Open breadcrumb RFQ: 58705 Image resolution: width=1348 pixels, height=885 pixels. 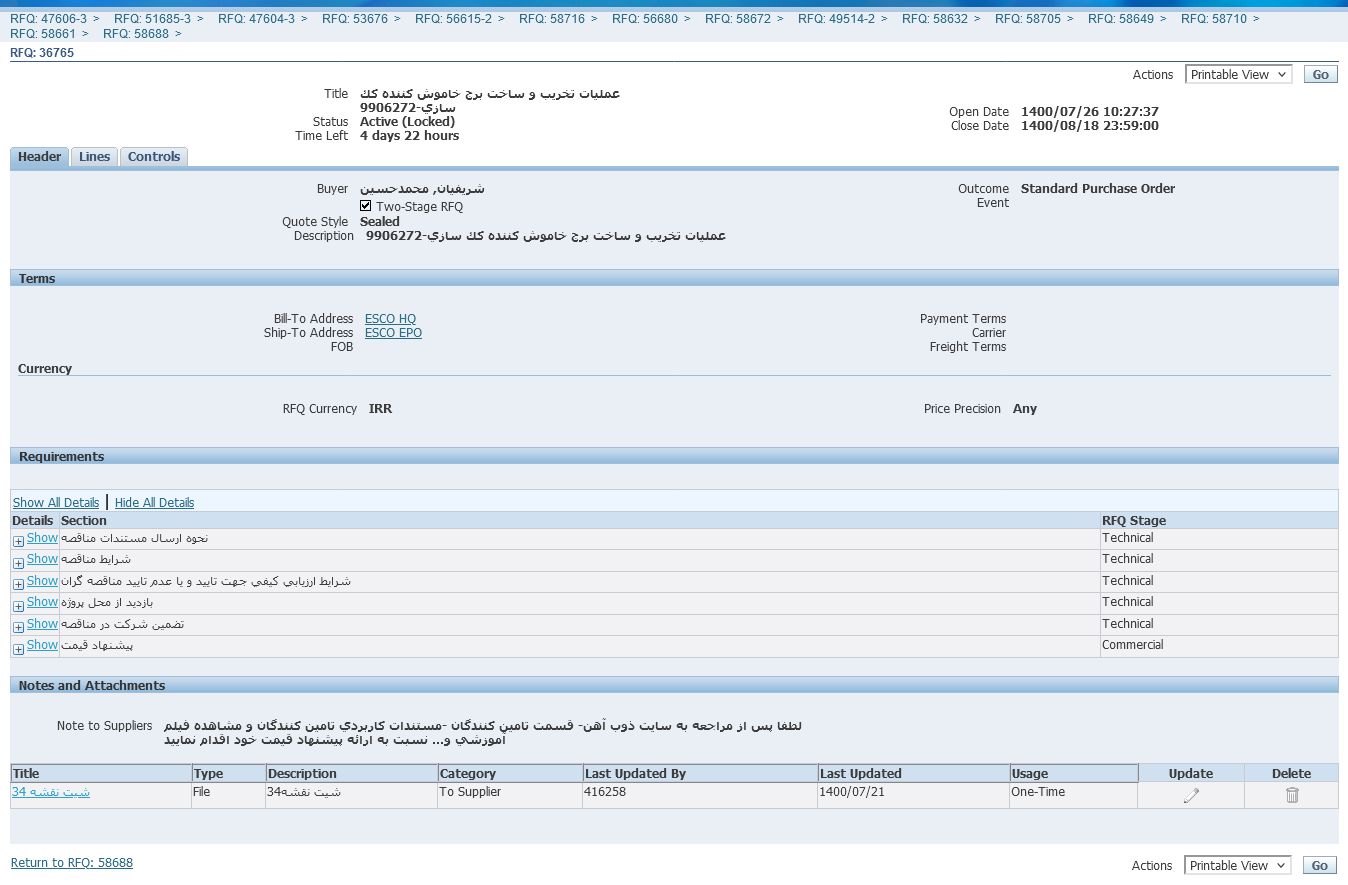coord(1028,19)
